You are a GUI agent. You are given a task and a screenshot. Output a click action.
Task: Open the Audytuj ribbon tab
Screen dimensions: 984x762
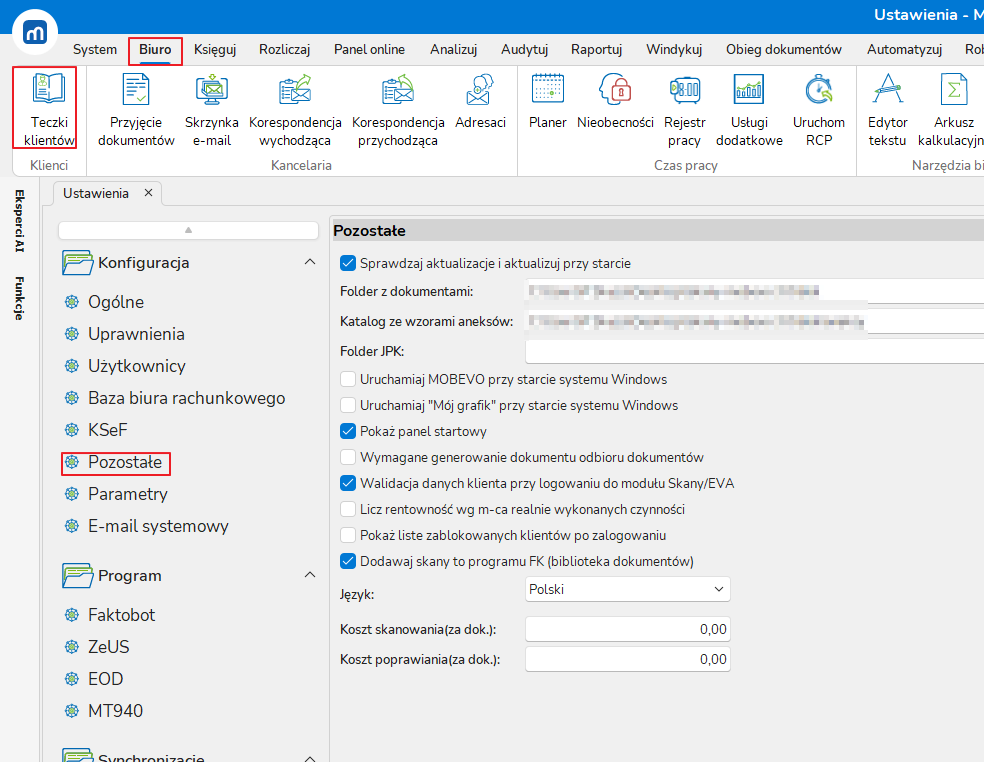(524, 50)
